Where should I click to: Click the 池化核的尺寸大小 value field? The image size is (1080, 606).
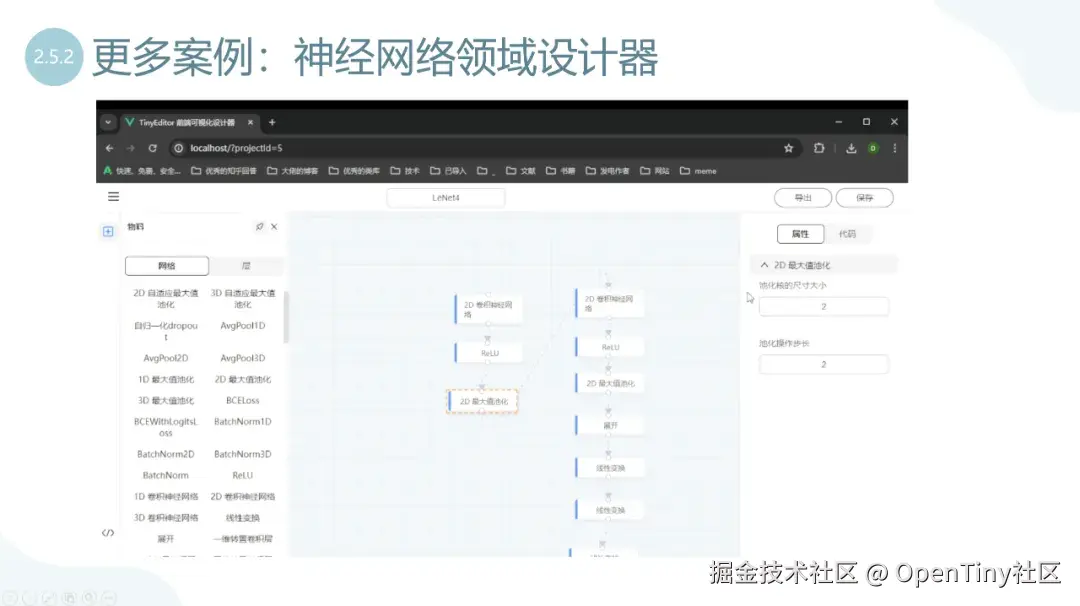[823, 306]
